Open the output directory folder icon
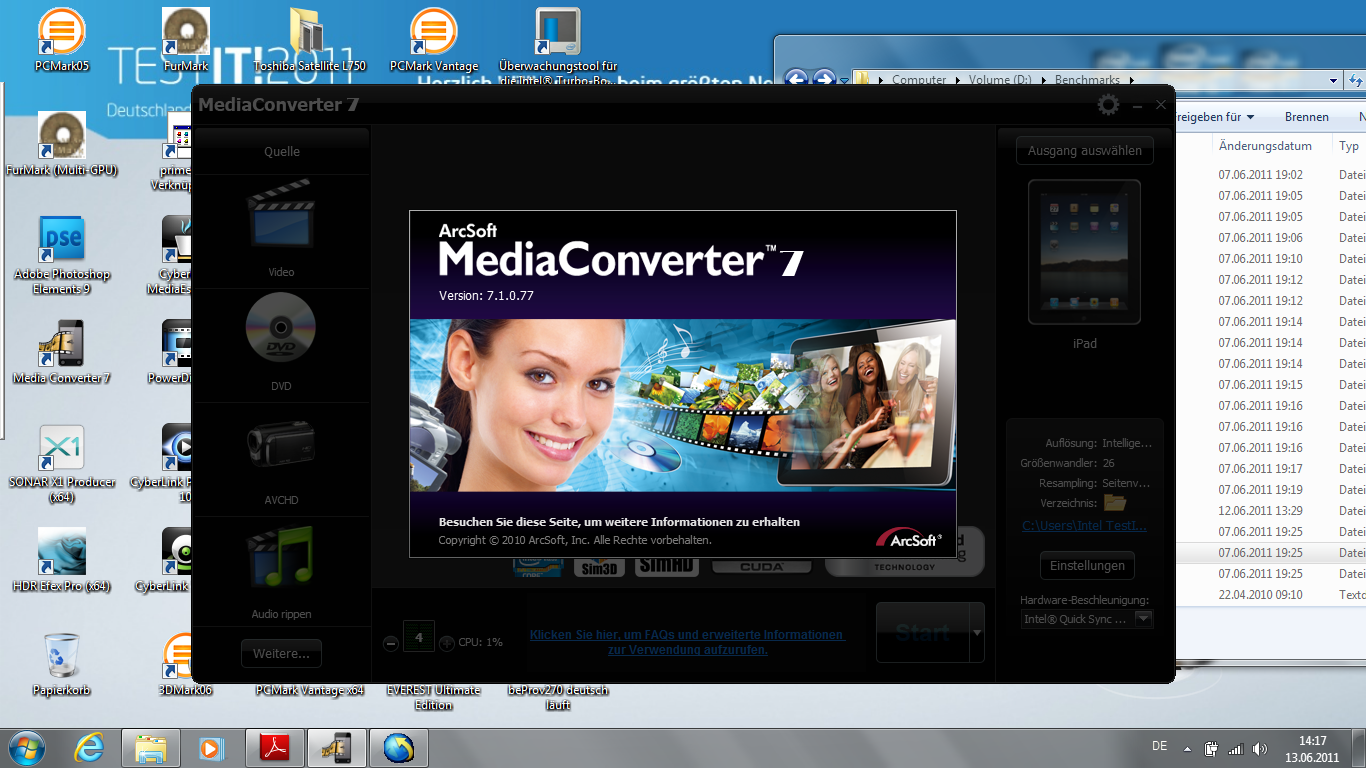The height and width of the screenshot is (768, 1366). [1115, 502]
